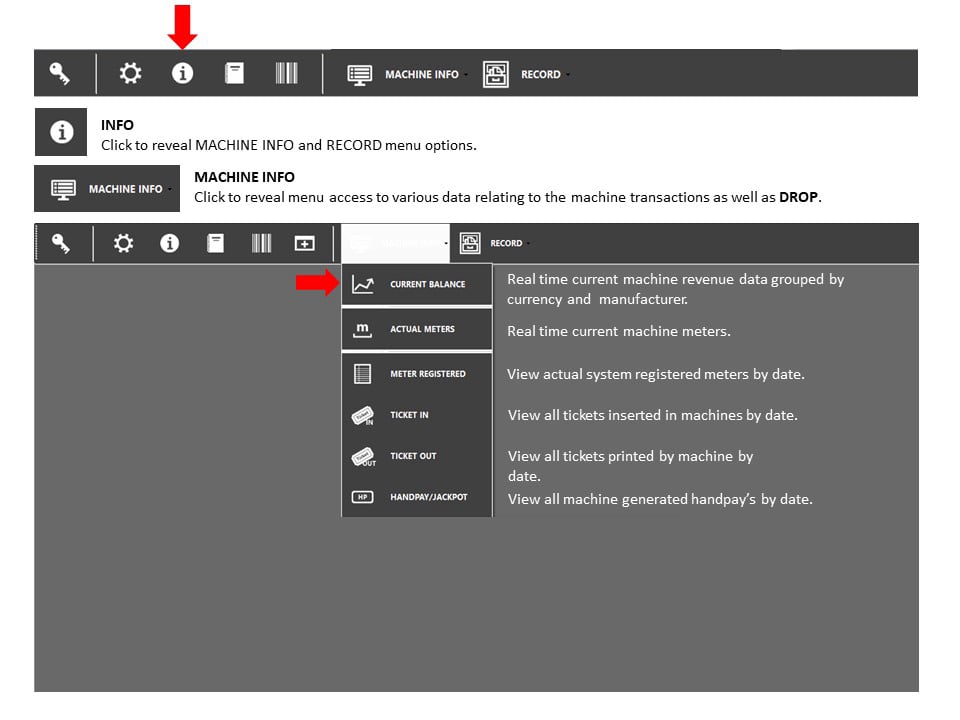Screen dimensions: 960x720
Task: Click the list sheet icon for Meter Registered
Action: [x=362, y=374]
